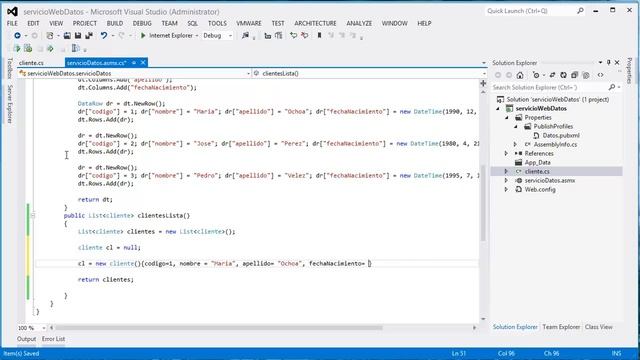The height and width of the screenshot is (360, 640).
Task: Toggle a bookmark with the bookmark icon
Action: click(x=319, y=36)
